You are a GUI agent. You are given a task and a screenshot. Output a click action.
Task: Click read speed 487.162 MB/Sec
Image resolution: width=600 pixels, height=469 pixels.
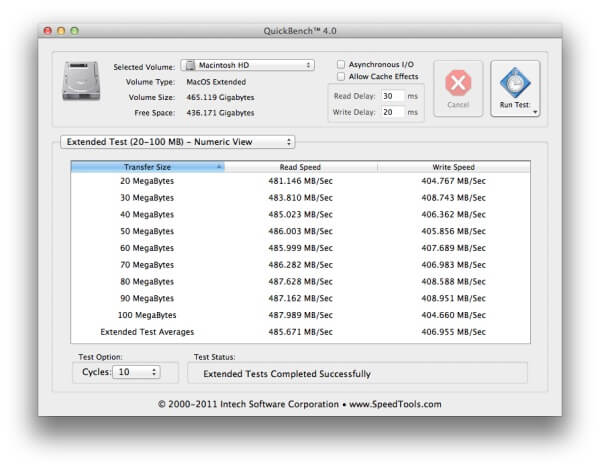pyautogui.click(x=300, y=298)
